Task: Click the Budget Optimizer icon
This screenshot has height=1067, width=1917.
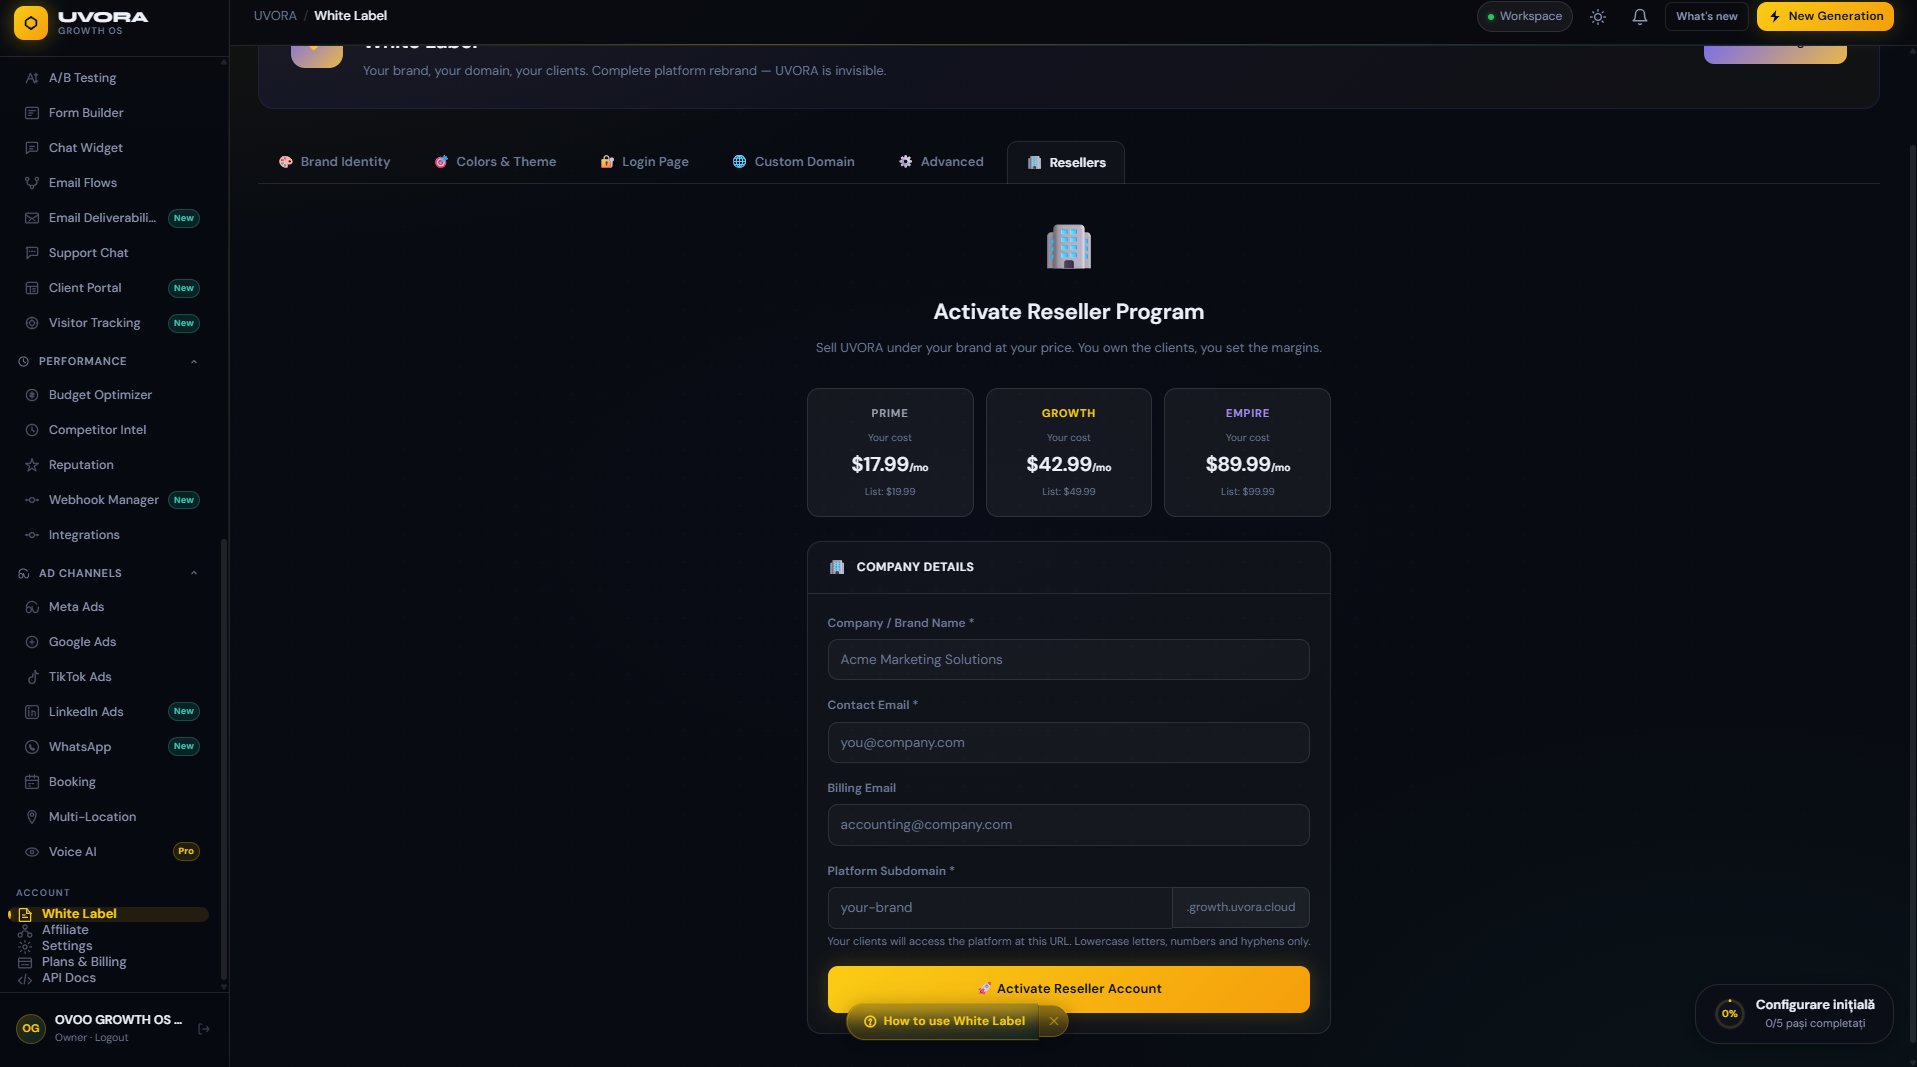Action: 32,395
